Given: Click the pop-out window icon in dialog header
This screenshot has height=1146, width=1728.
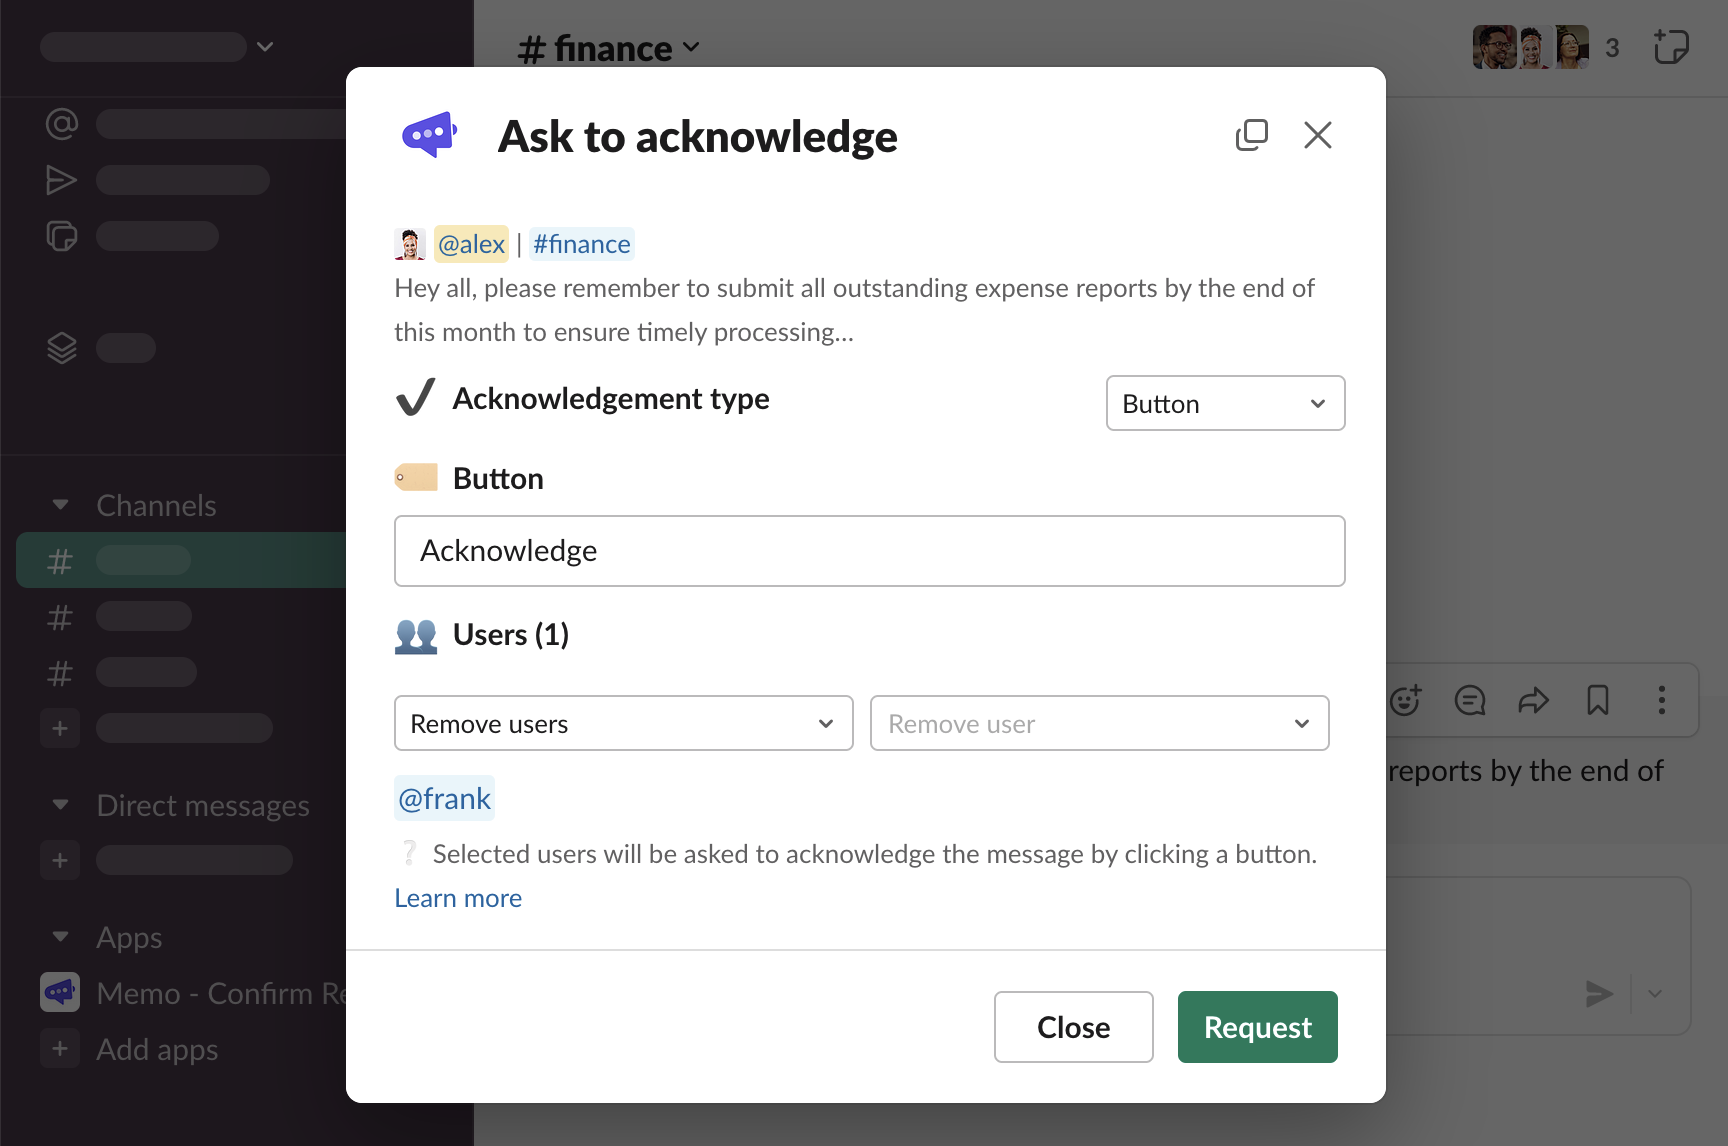Looking at the screenshot, I should tap(1251, 135).
